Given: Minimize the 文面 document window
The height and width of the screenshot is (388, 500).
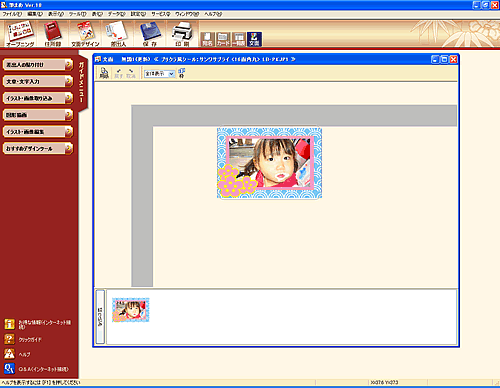Looking at the screenshot, I should (435, 59).
